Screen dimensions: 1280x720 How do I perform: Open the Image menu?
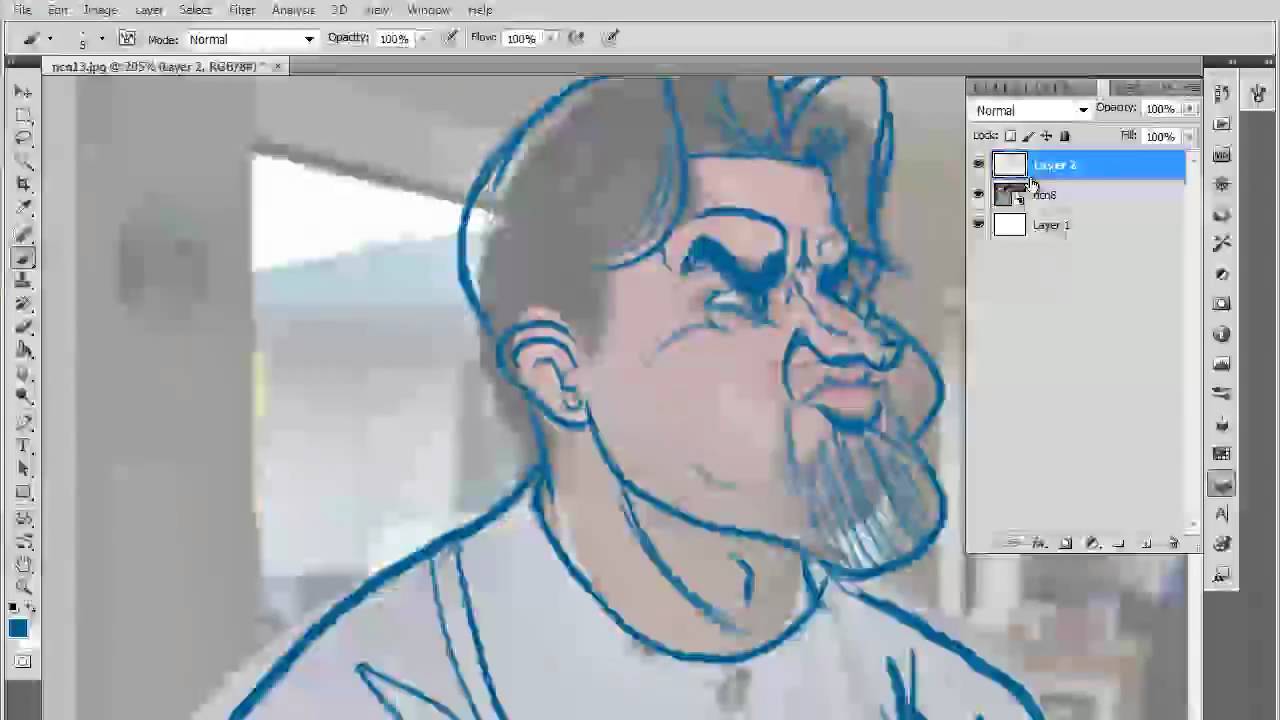100,10
